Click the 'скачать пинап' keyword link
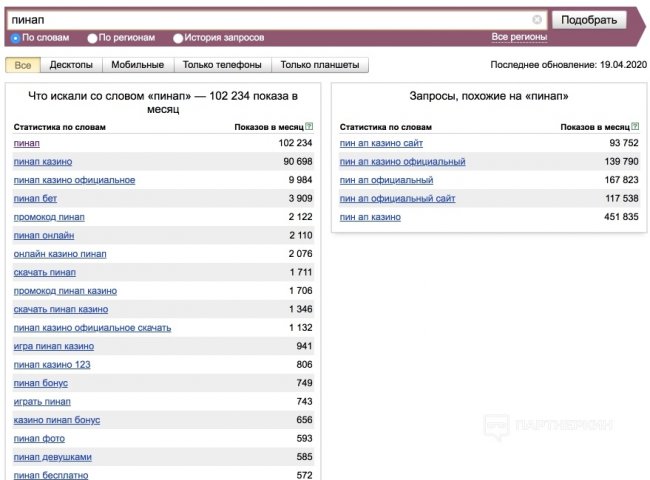650x480 pixels. click(x=45, y=273)
